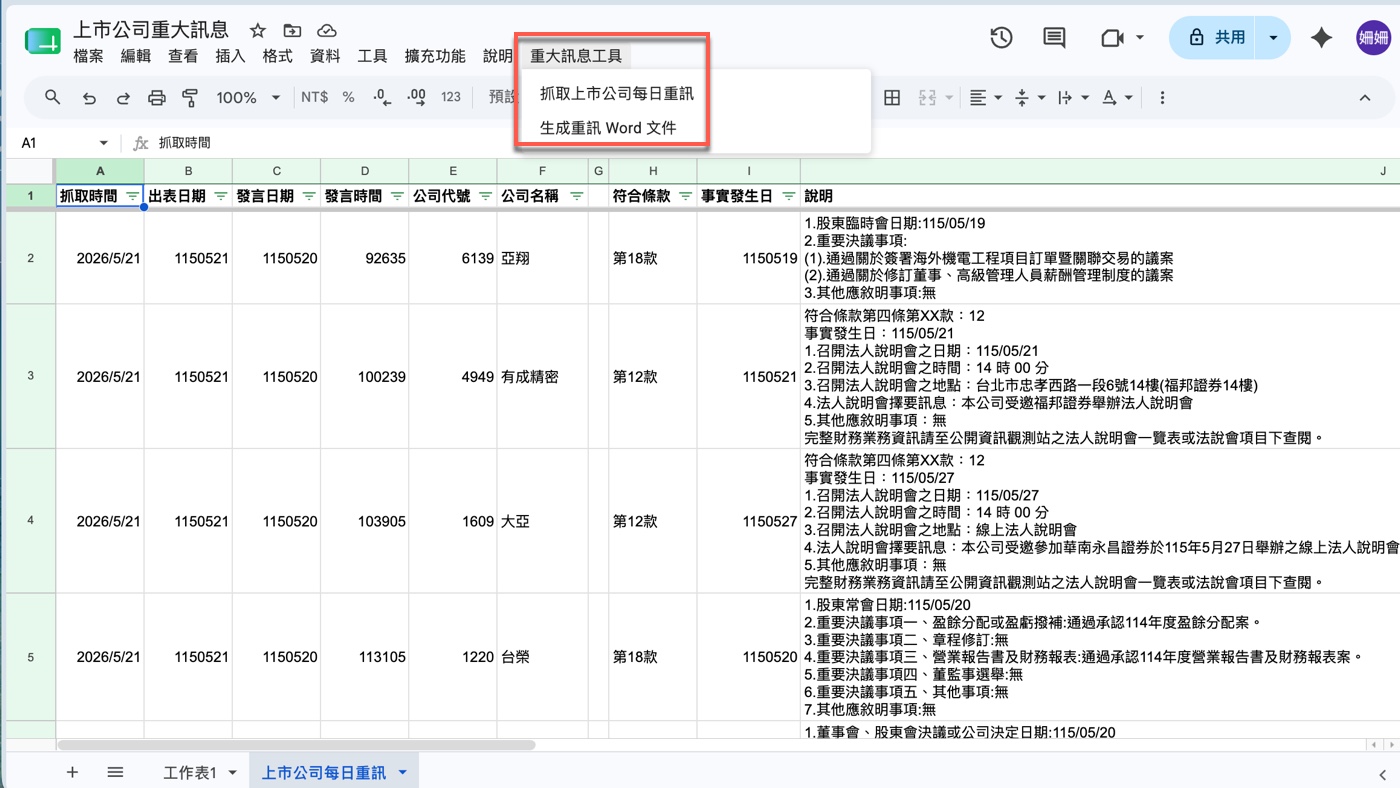Viewport: 1400px width, 788px height.
Task: Click the Google Sheets home icon
Action: pyautogui.click(x=43, y=41)
